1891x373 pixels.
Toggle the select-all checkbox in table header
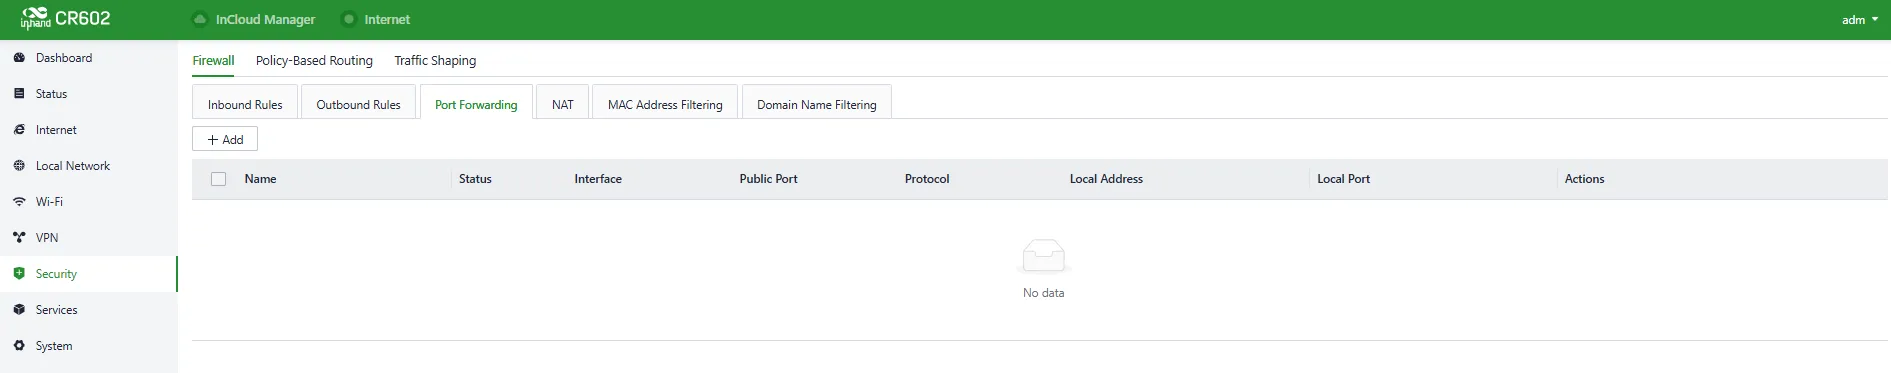click(219, 179)
